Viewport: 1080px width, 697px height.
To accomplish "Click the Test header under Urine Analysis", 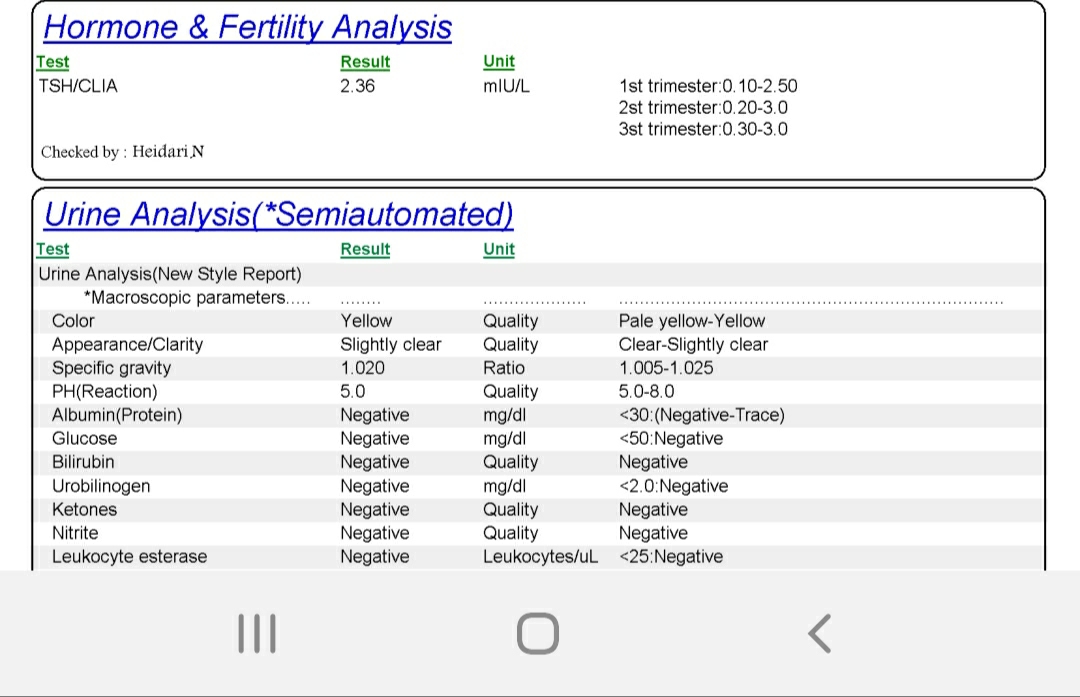I will point(53,249).
